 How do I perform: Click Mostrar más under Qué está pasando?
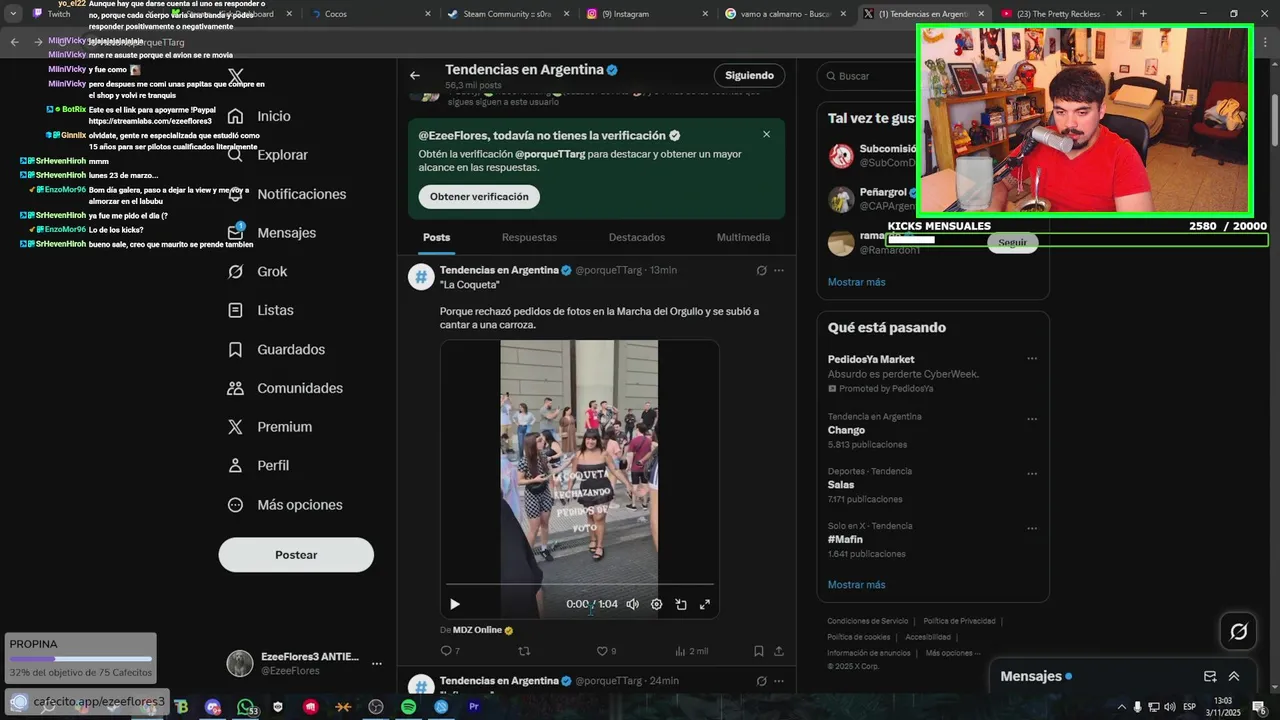pos(856,585)
